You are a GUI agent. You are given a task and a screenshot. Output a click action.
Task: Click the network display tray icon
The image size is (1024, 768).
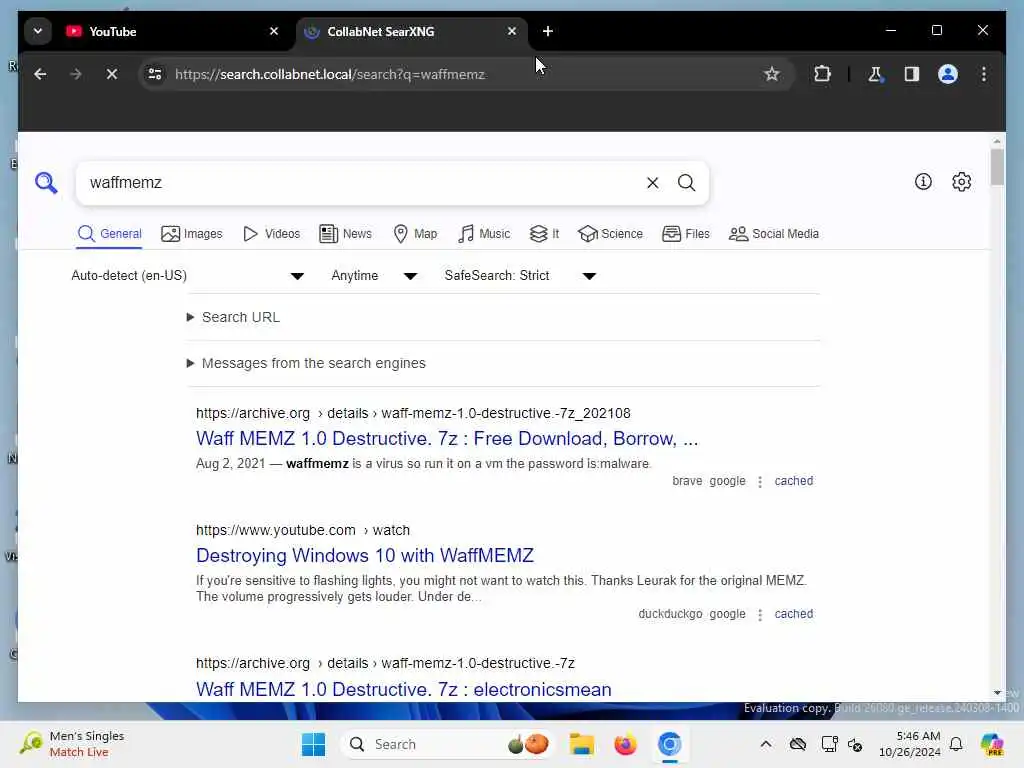[x=829, y=744]
